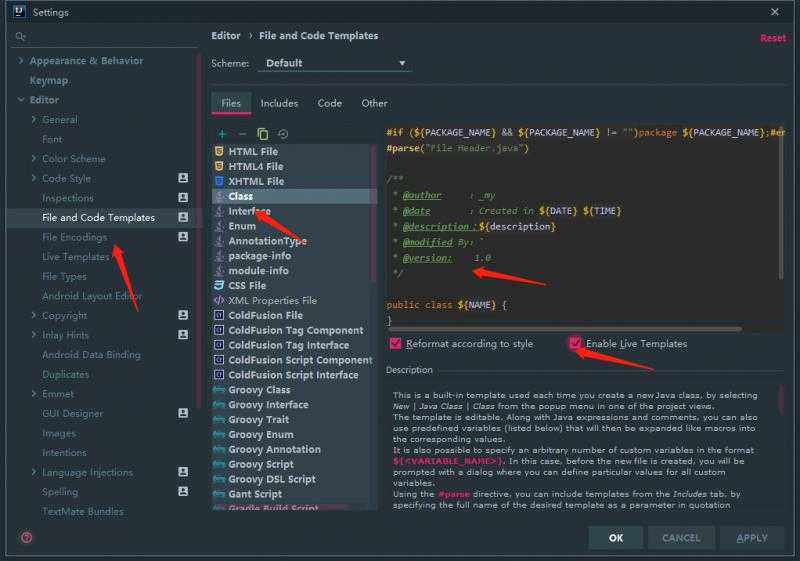Click the XML Properties File icon
This screenshot has height=561, width=800.
(x=219, y=300)
